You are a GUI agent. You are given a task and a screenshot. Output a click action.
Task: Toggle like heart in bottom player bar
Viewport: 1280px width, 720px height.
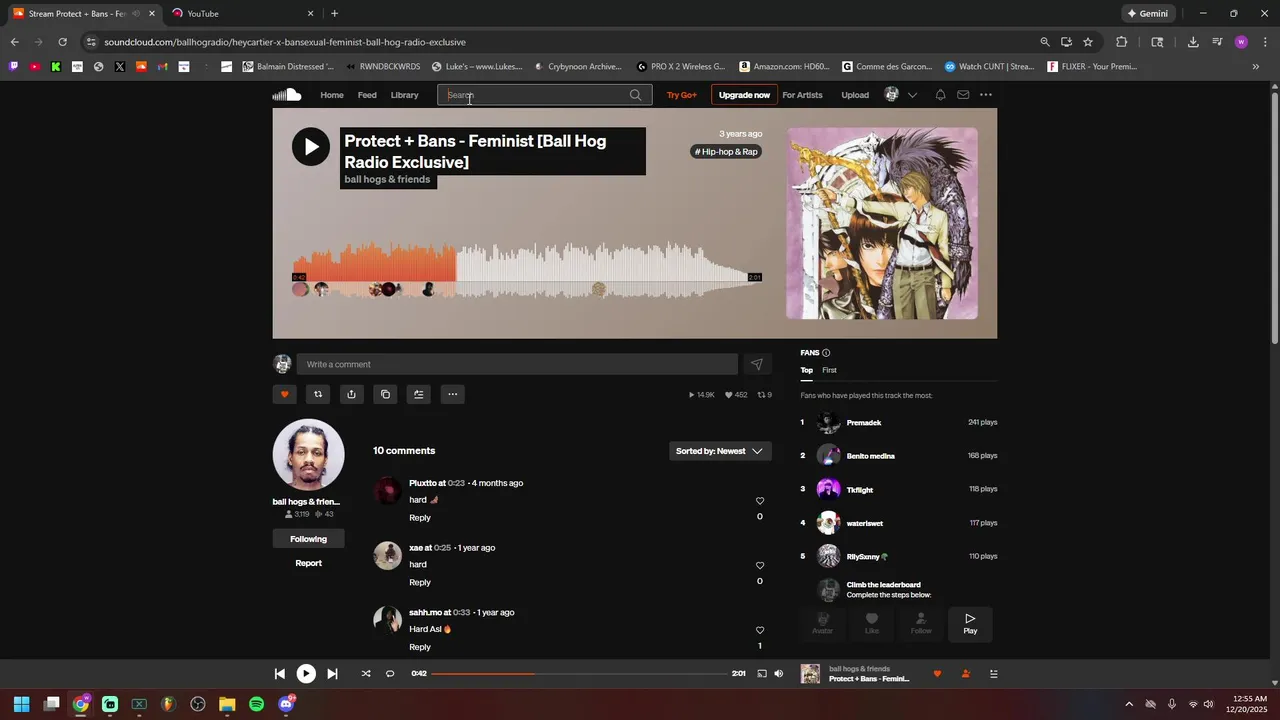pyautogui.click(x=937, y=674)
